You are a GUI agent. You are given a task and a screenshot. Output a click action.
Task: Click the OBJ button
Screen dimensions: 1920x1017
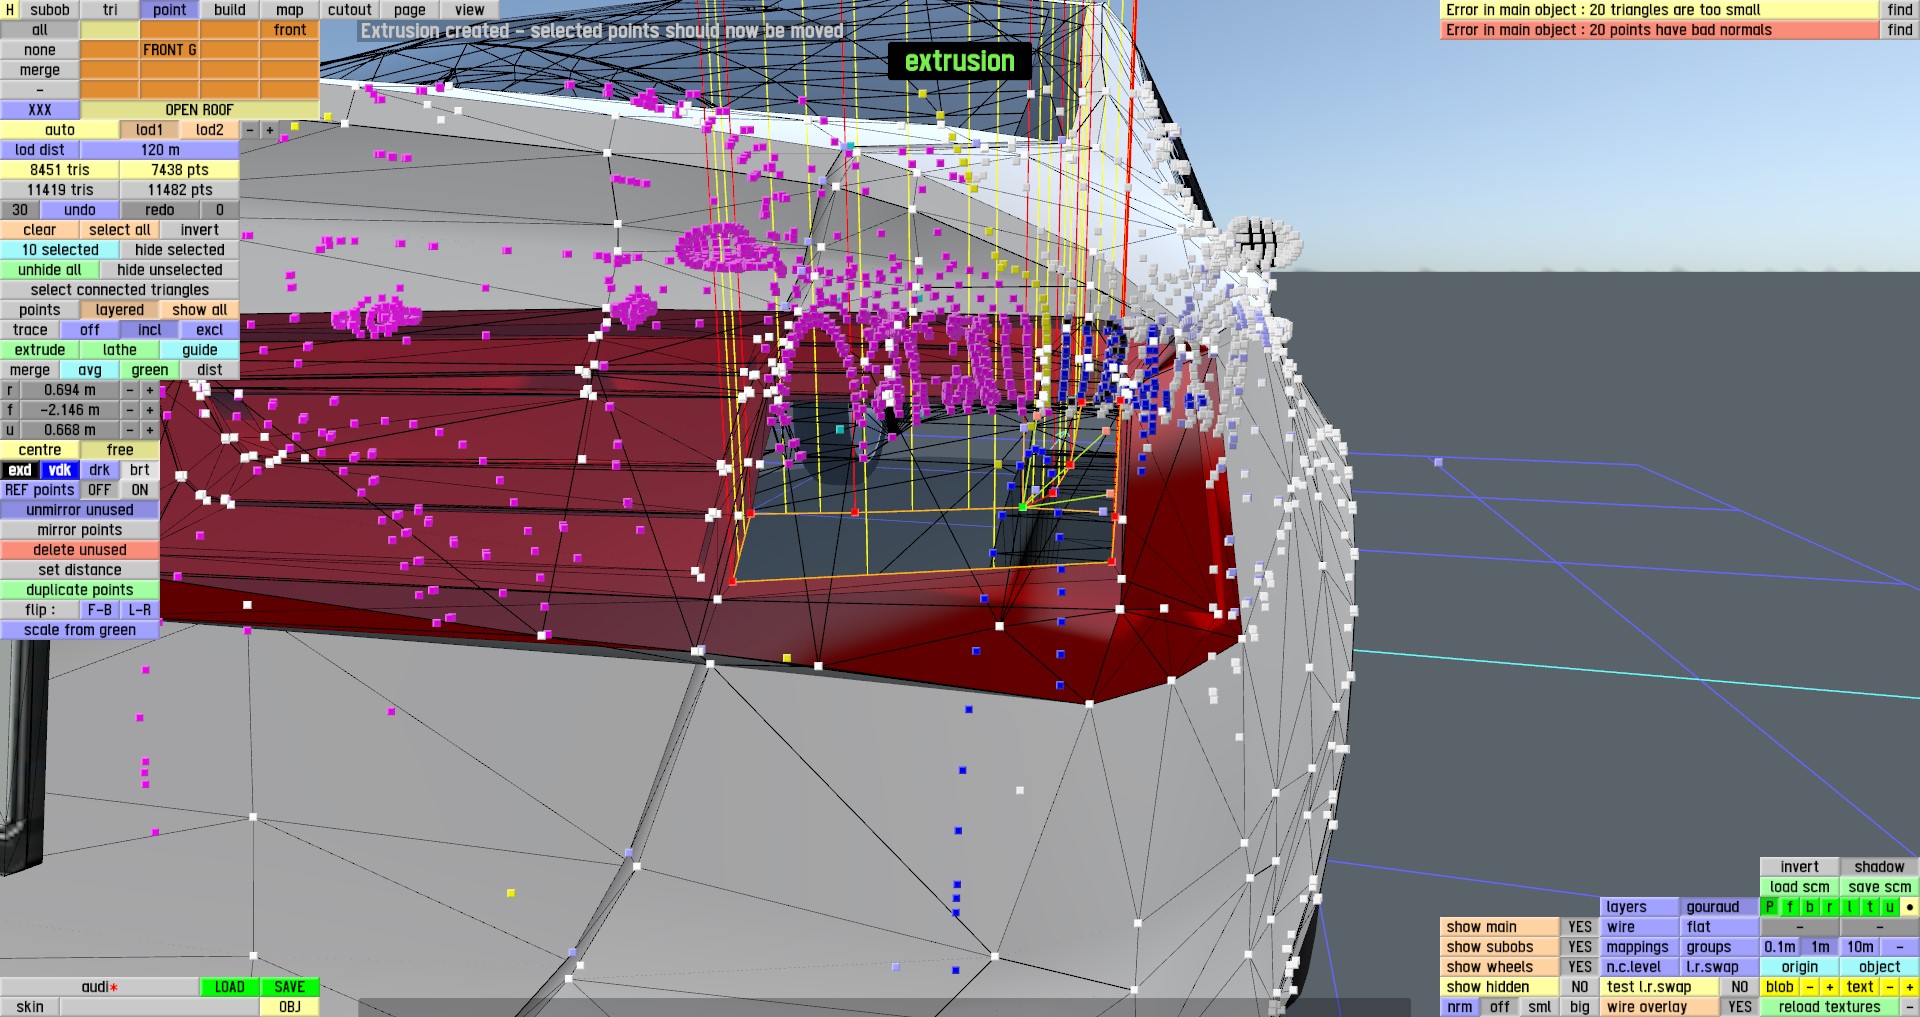click(290, 1007)
